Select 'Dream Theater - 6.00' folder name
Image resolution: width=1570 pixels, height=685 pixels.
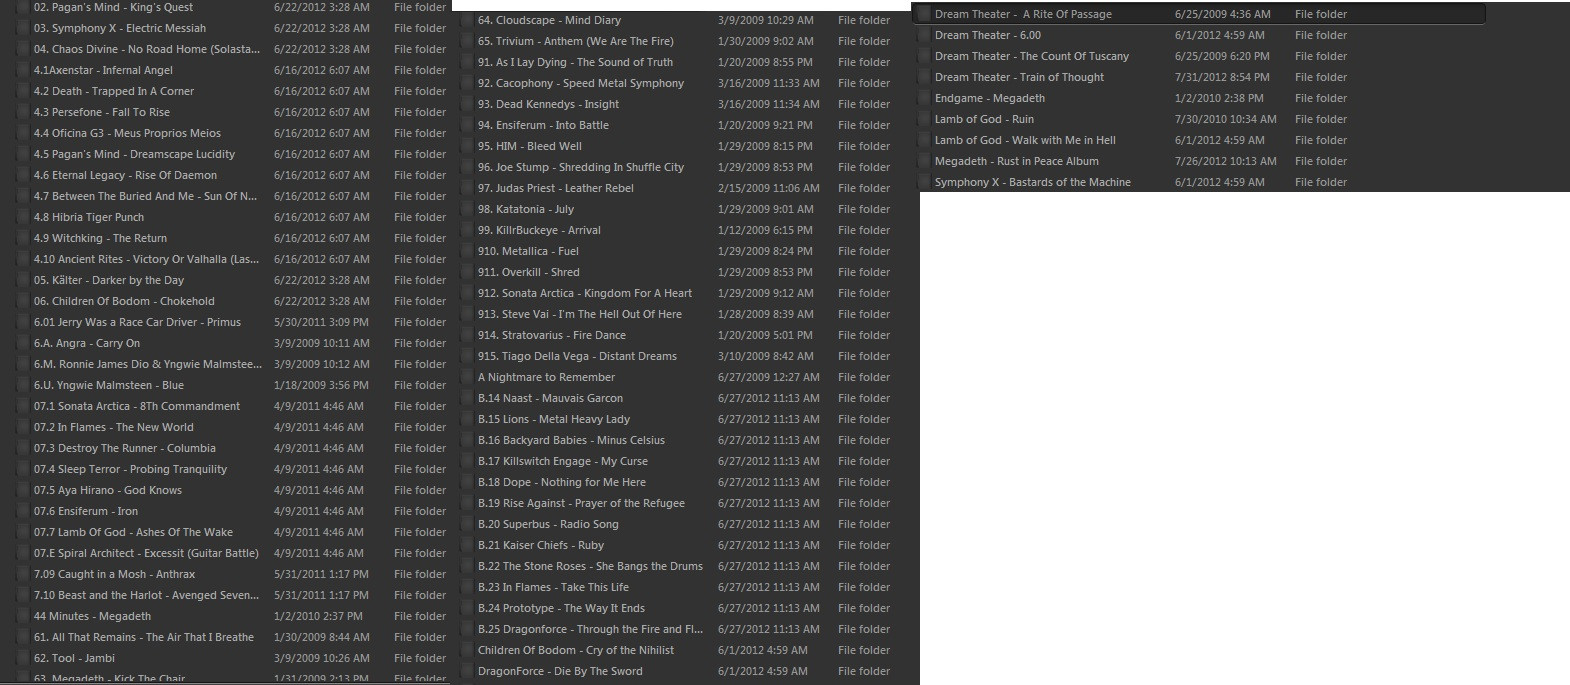pos(988,35)
